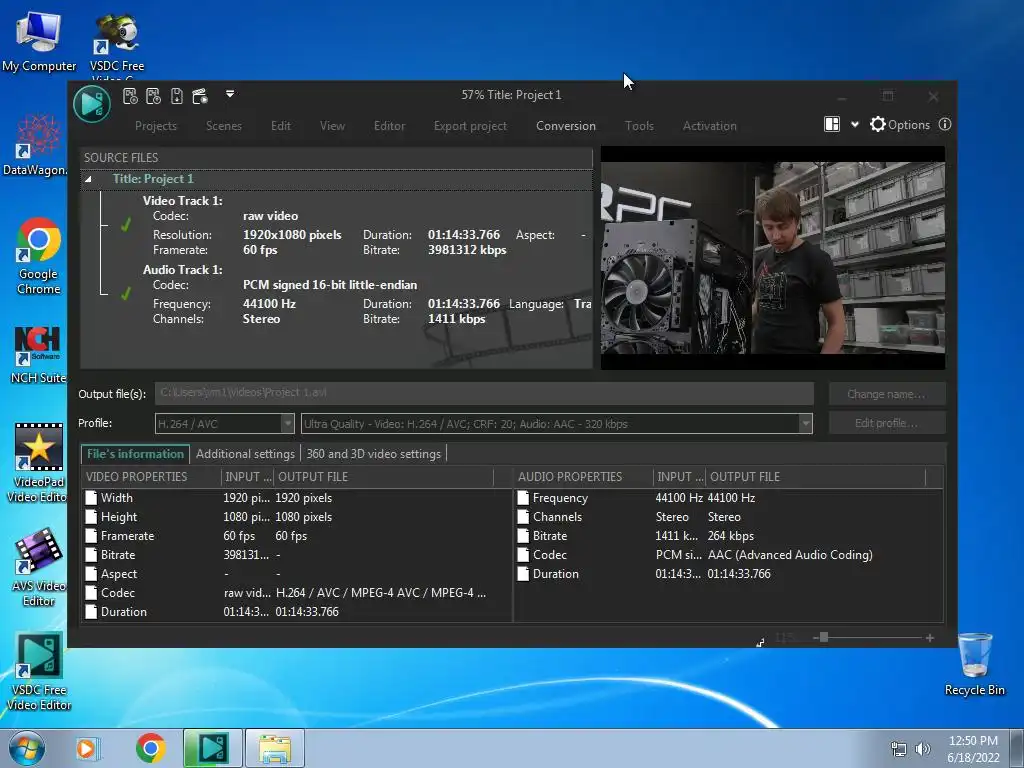Click the zoom slider plus button
The width and height of the screenshot is (1024, 768).
(x=929, y=638)
